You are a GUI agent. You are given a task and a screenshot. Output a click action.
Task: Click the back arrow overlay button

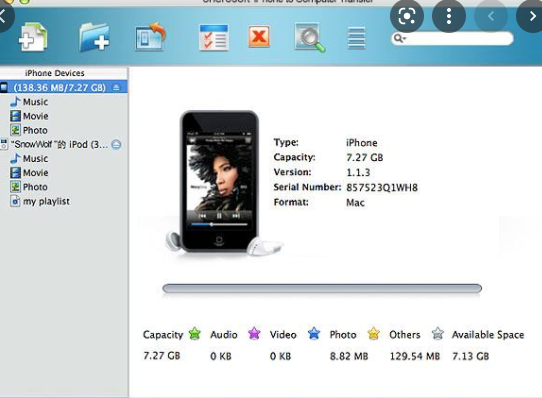3,16
